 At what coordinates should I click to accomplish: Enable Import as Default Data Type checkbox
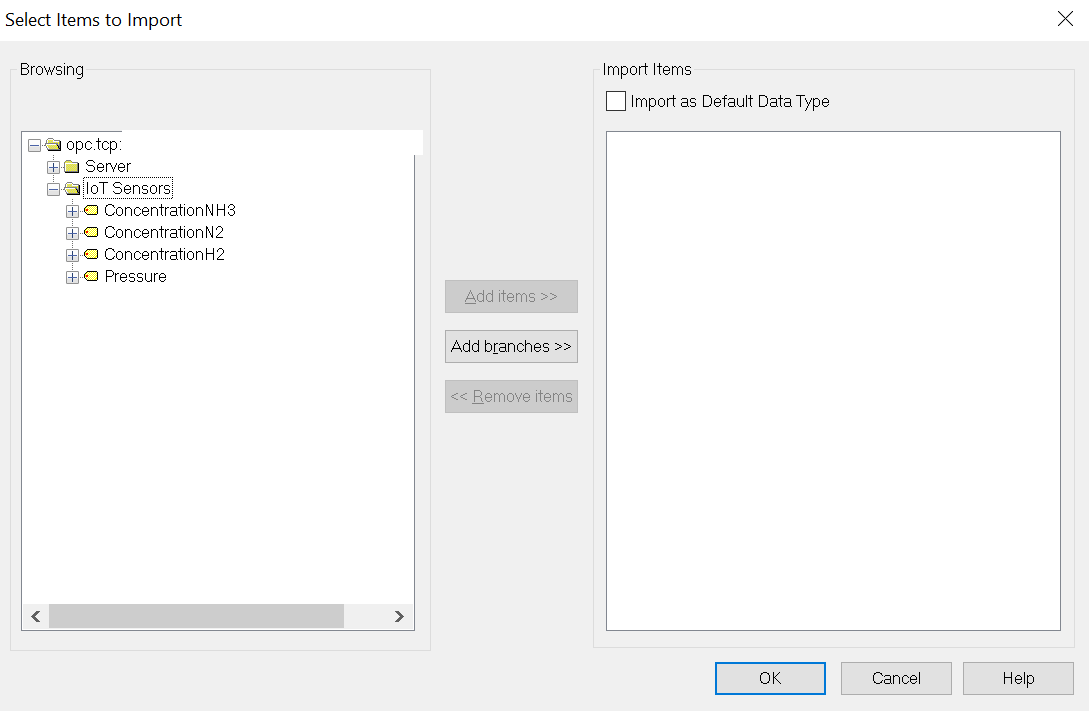[x=616, y=101]
